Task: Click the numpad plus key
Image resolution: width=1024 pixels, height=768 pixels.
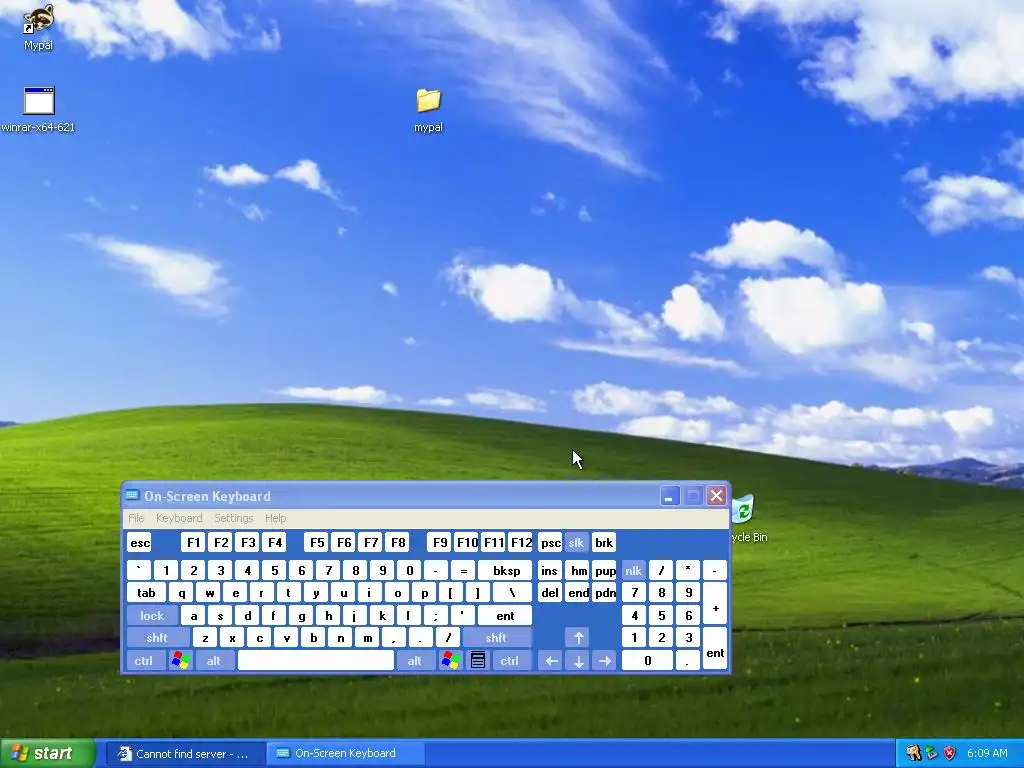Action: 715,604
